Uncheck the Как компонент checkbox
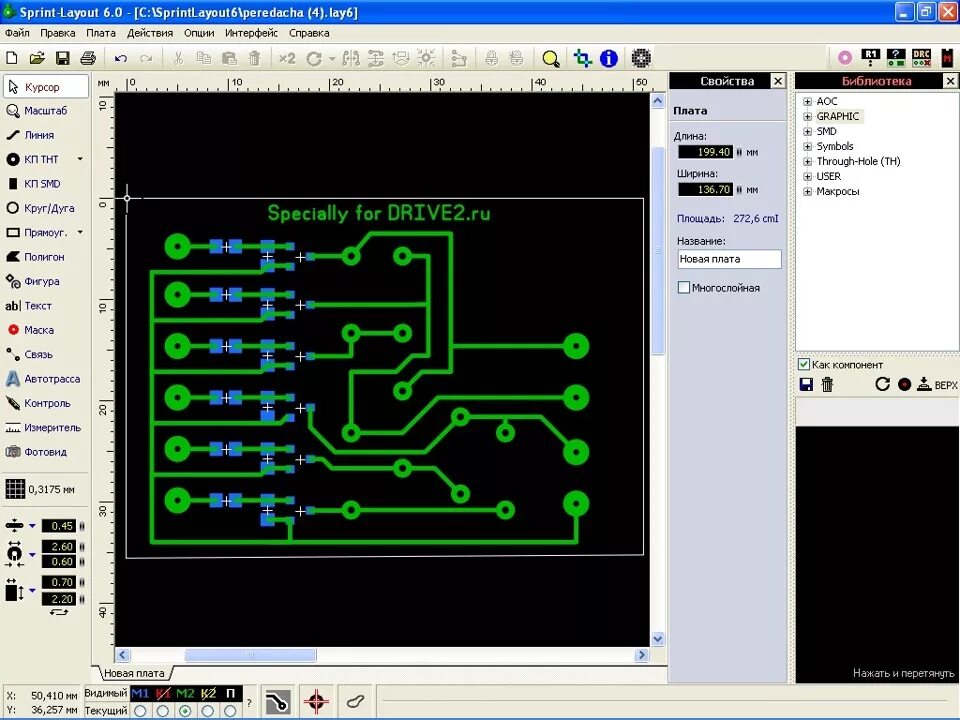 point(804,364)
